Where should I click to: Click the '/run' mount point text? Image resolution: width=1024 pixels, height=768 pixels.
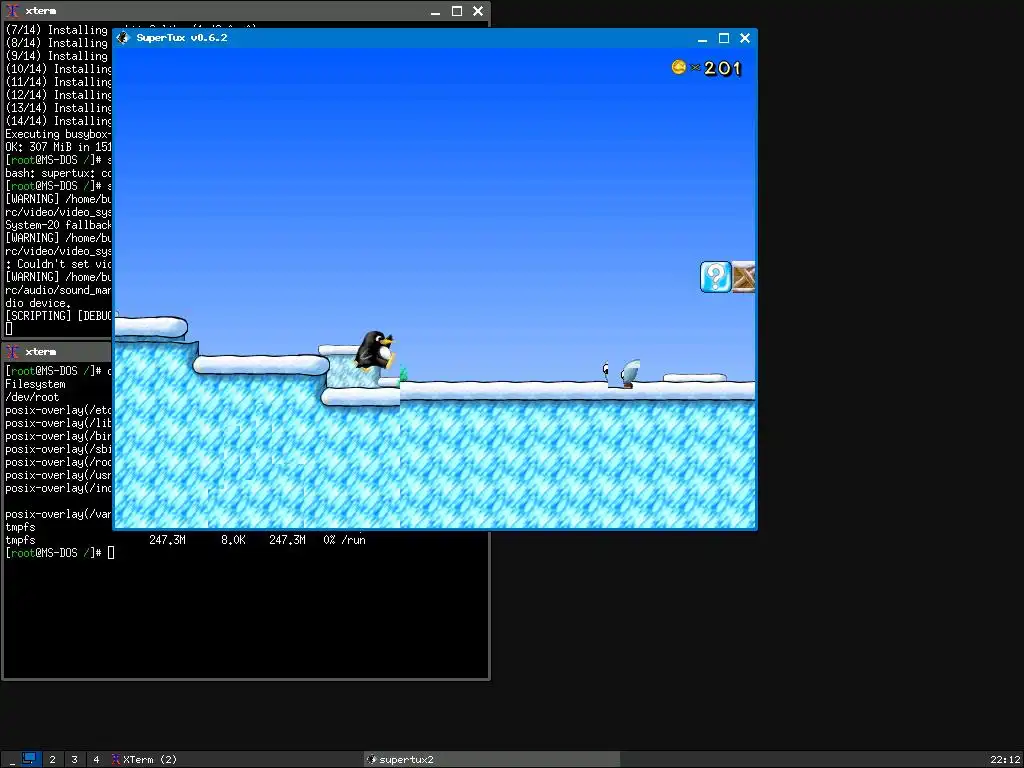(353, 540)
